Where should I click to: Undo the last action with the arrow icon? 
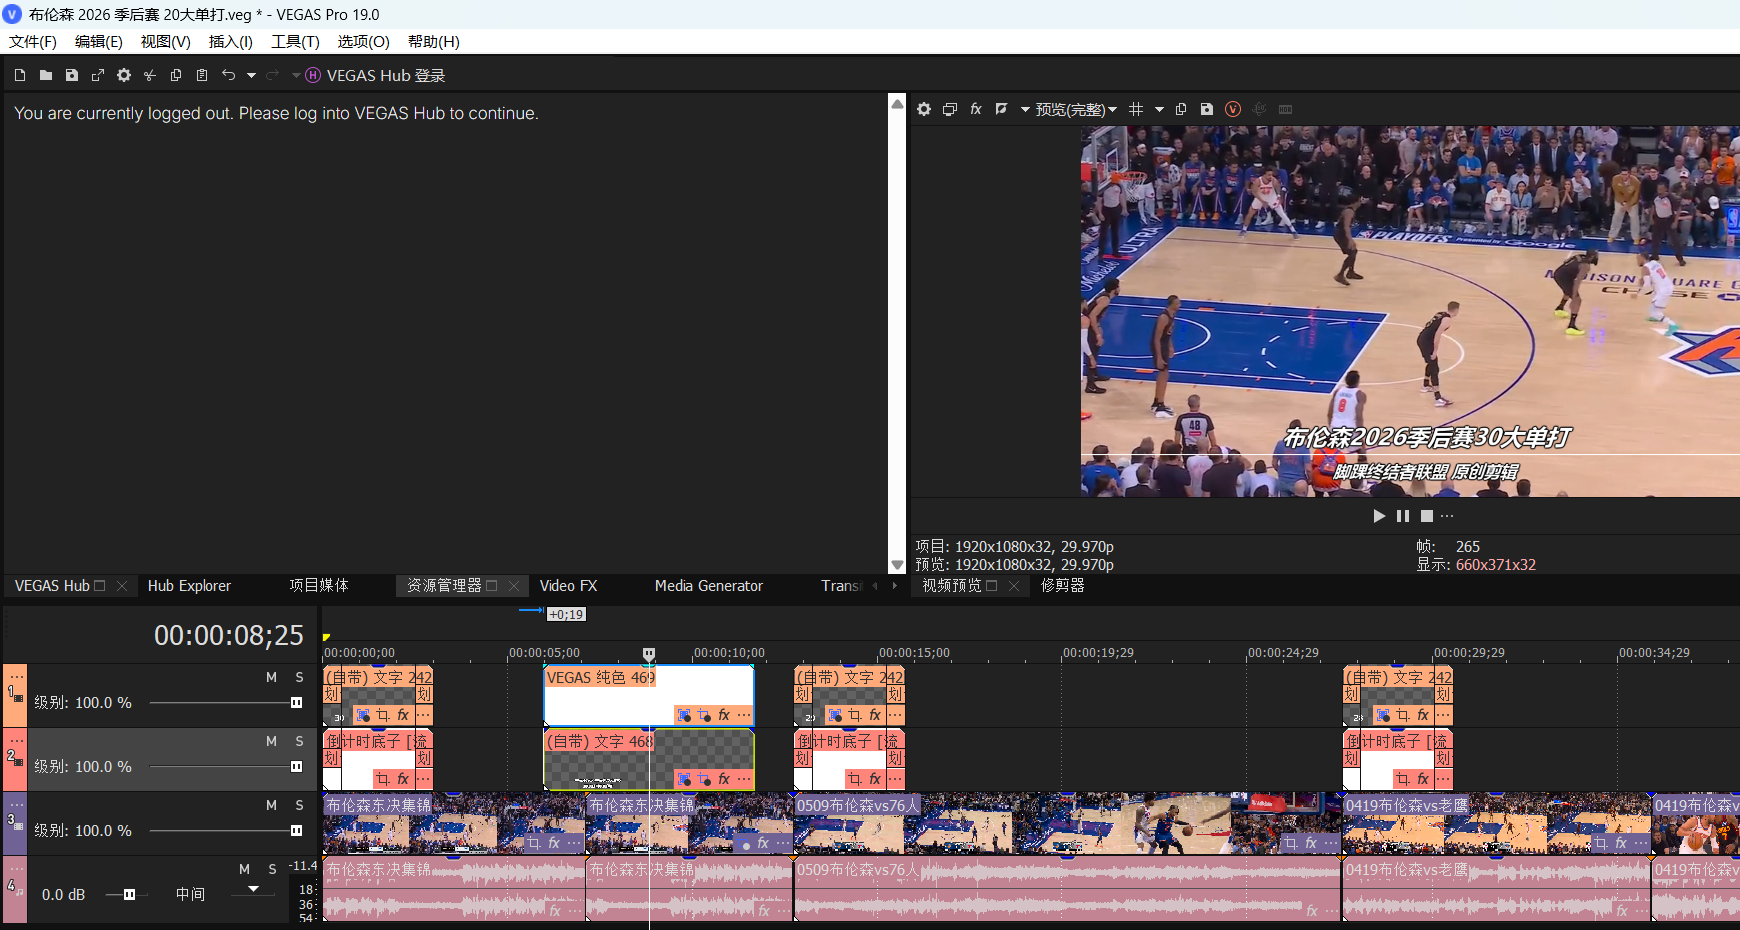(x=229, y=75)
